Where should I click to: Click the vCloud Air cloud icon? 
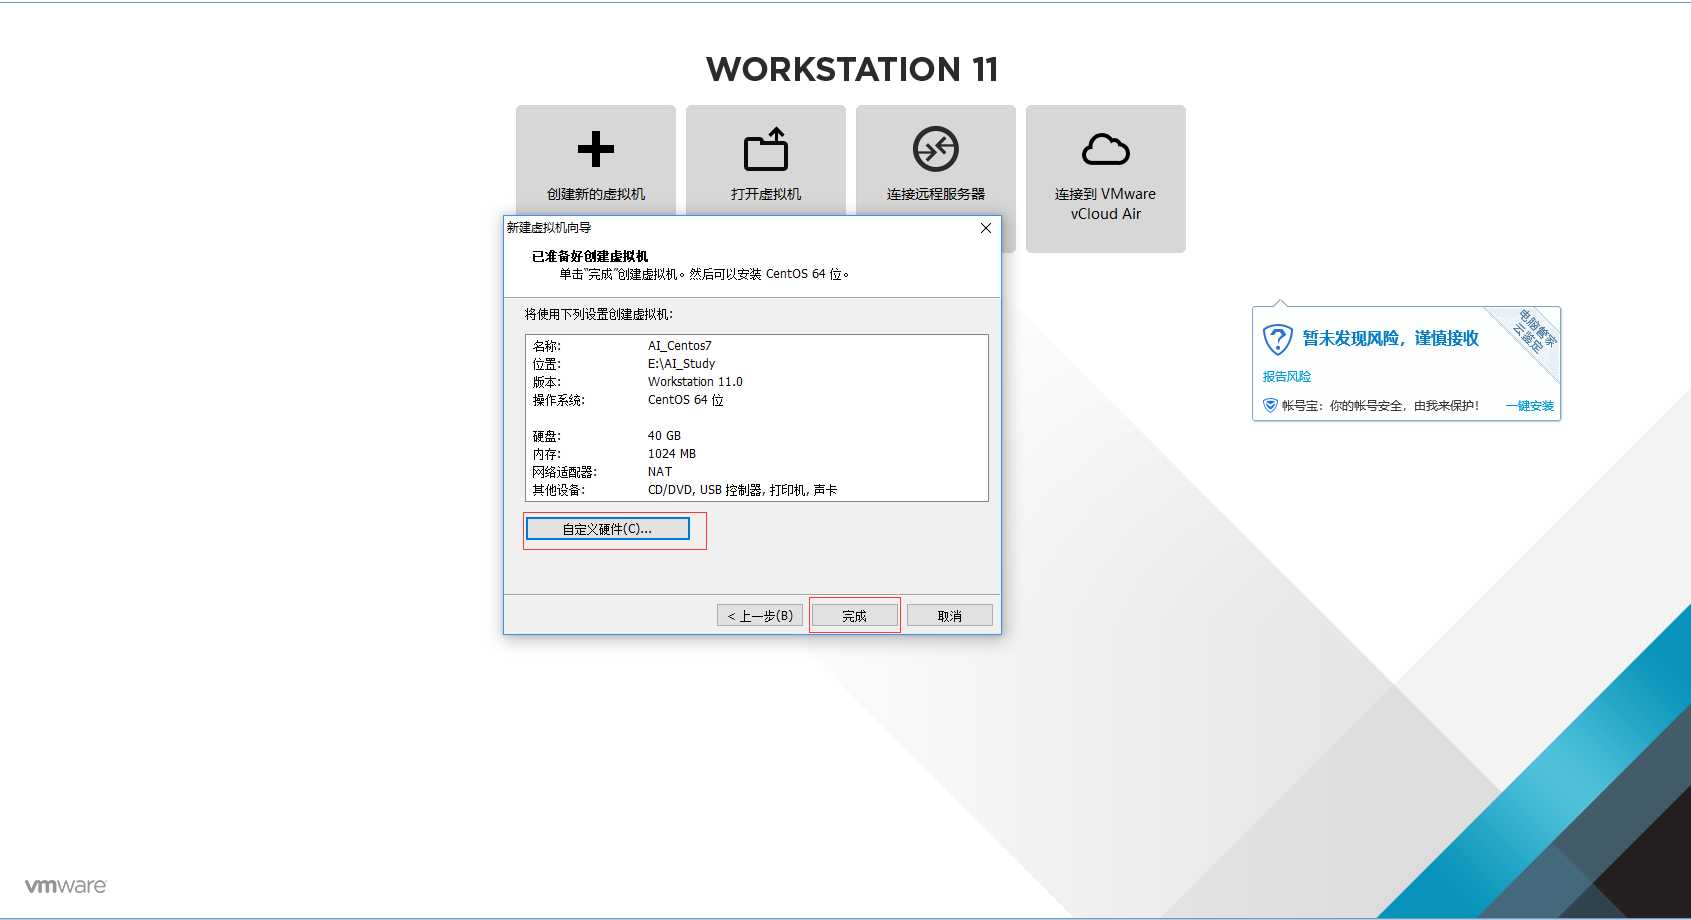(1106, 149)
